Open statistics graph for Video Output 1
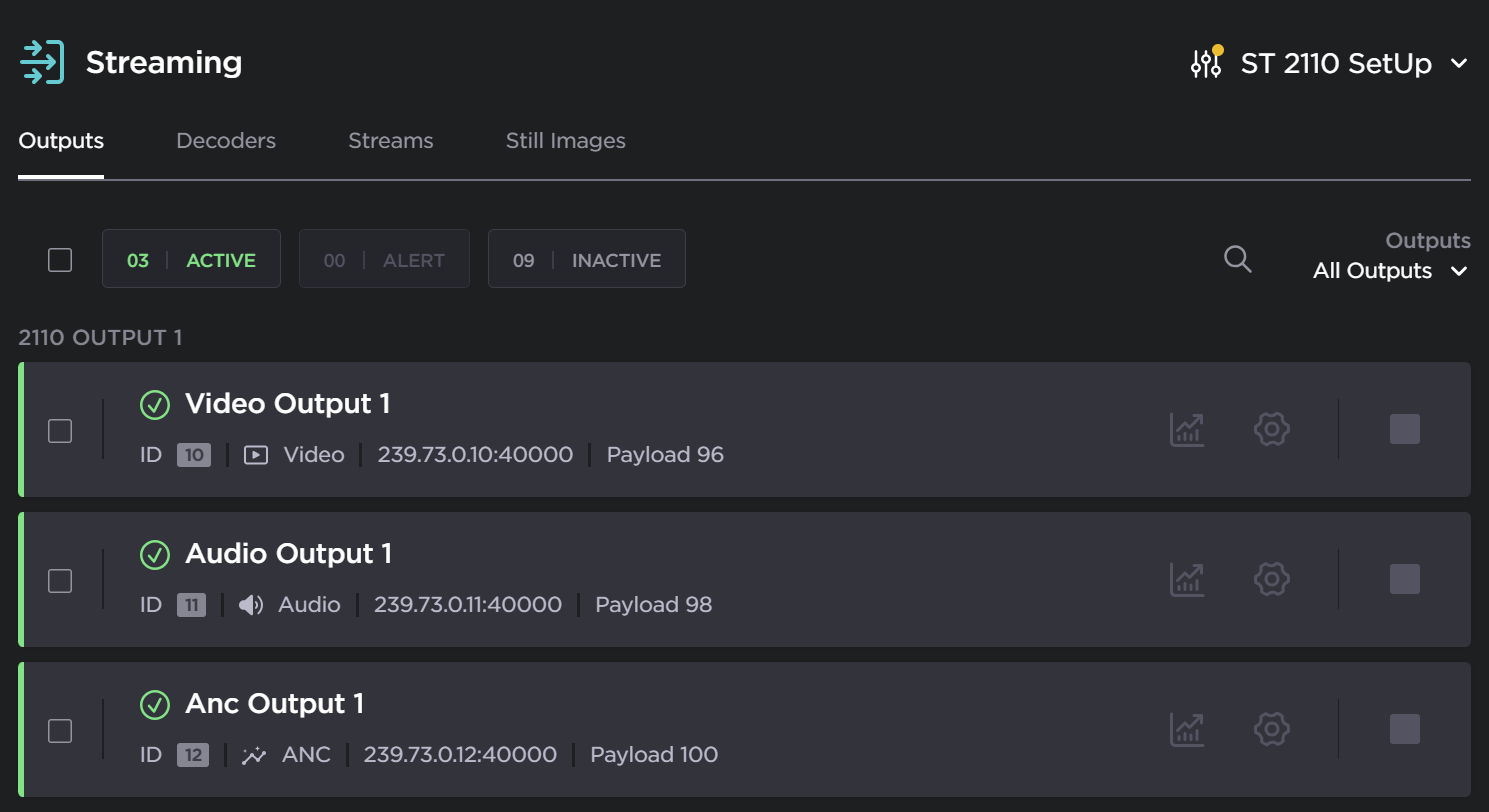This screenshot has width=1489, height=812. 1187,430
